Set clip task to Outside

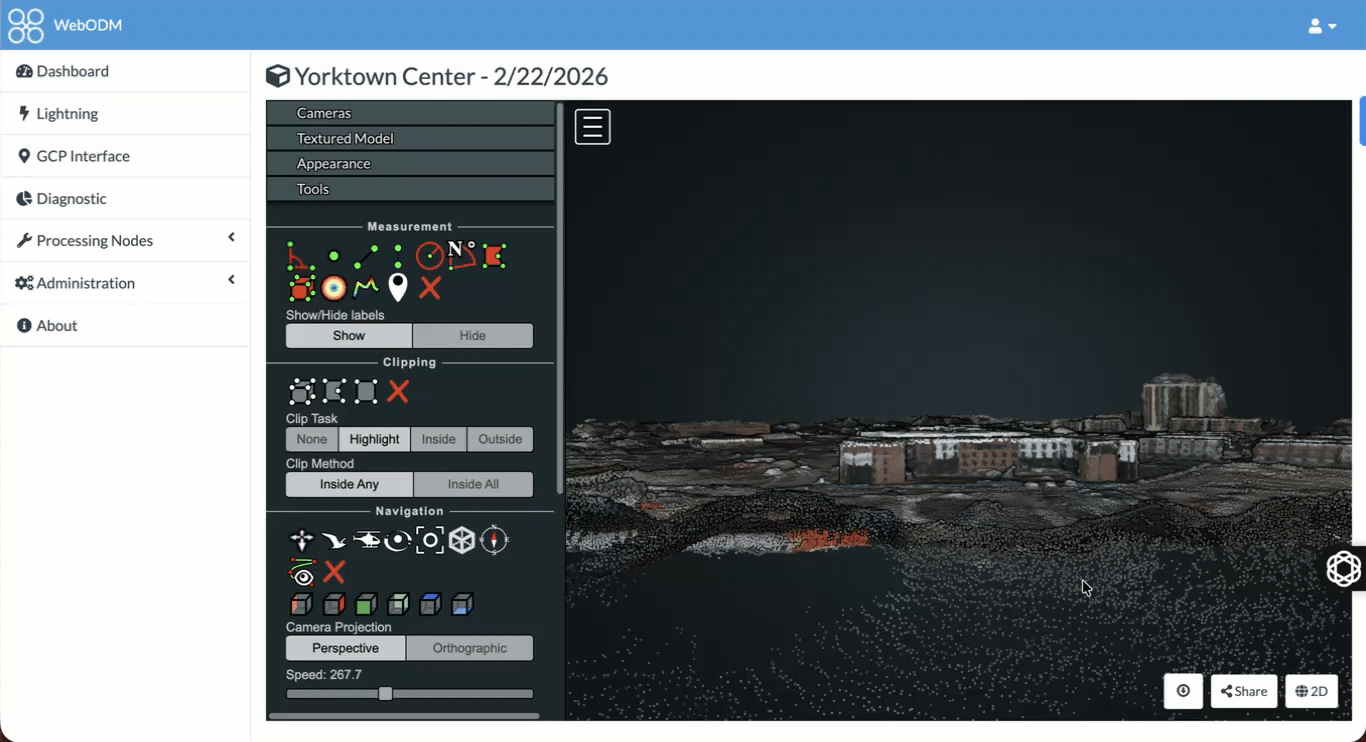(500, 439)
